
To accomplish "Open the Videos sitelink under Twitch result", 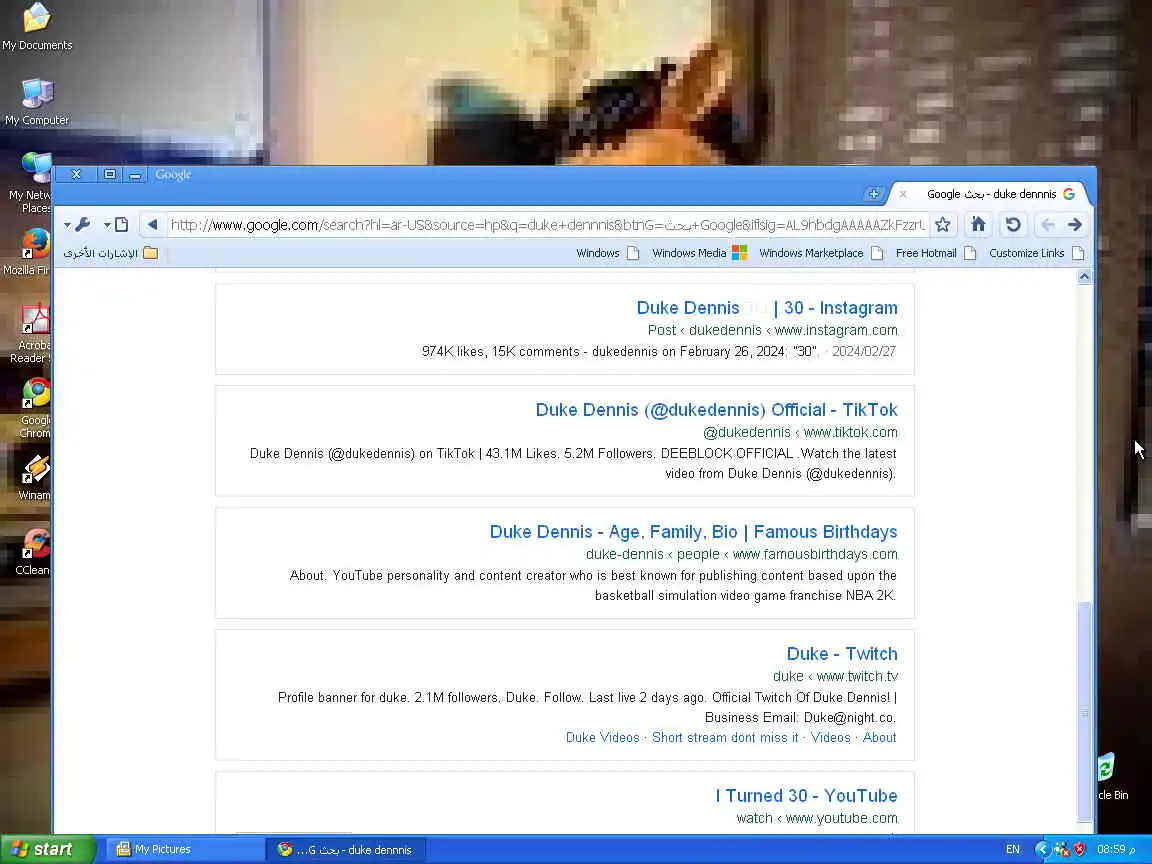I will click(x=830, y=738).
